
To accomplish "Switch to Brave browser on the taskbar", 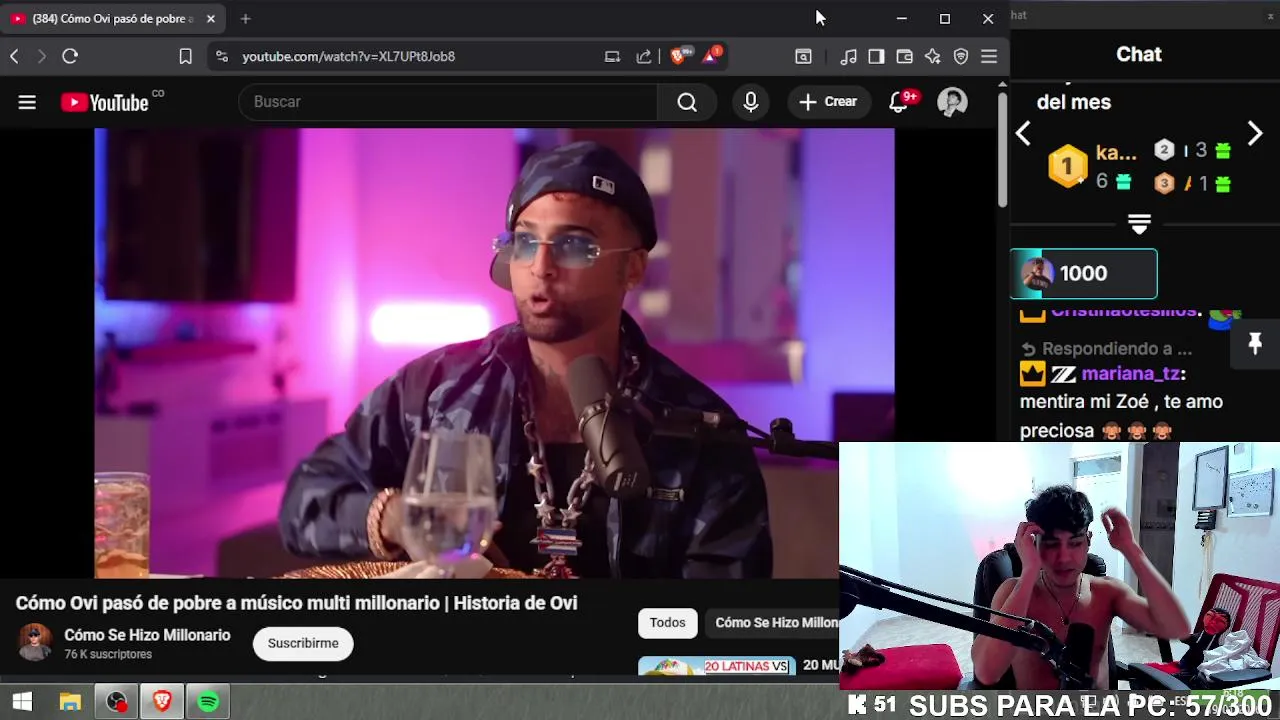I will pos(162,702).
